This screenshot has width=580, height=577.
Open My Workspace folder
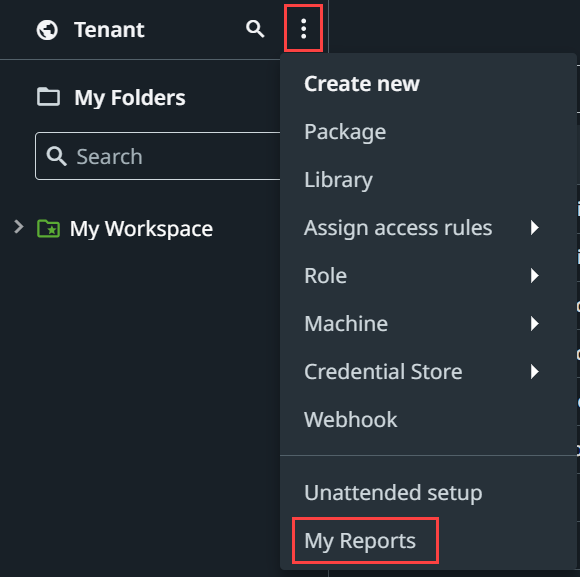141,229
